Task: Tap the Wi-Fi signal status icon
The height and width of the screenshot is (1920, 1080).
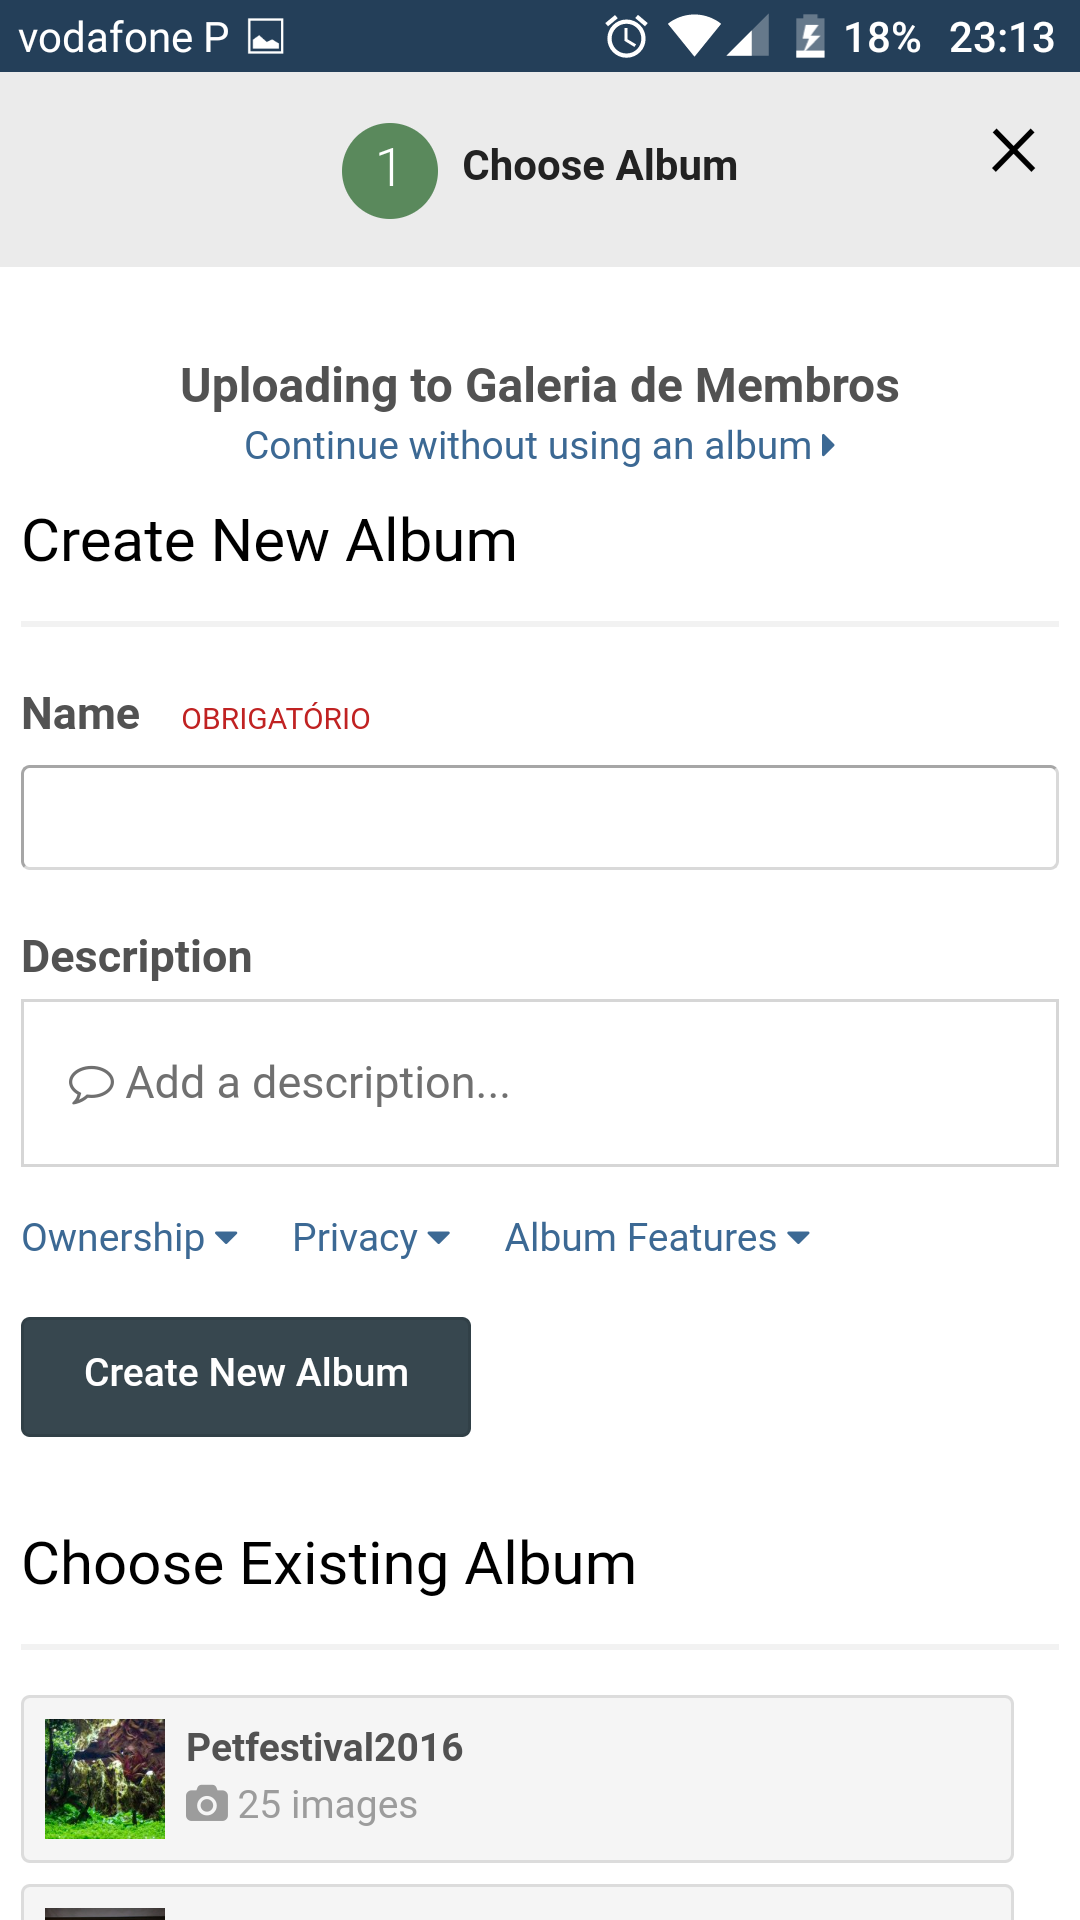Action: tap(694, 37)
